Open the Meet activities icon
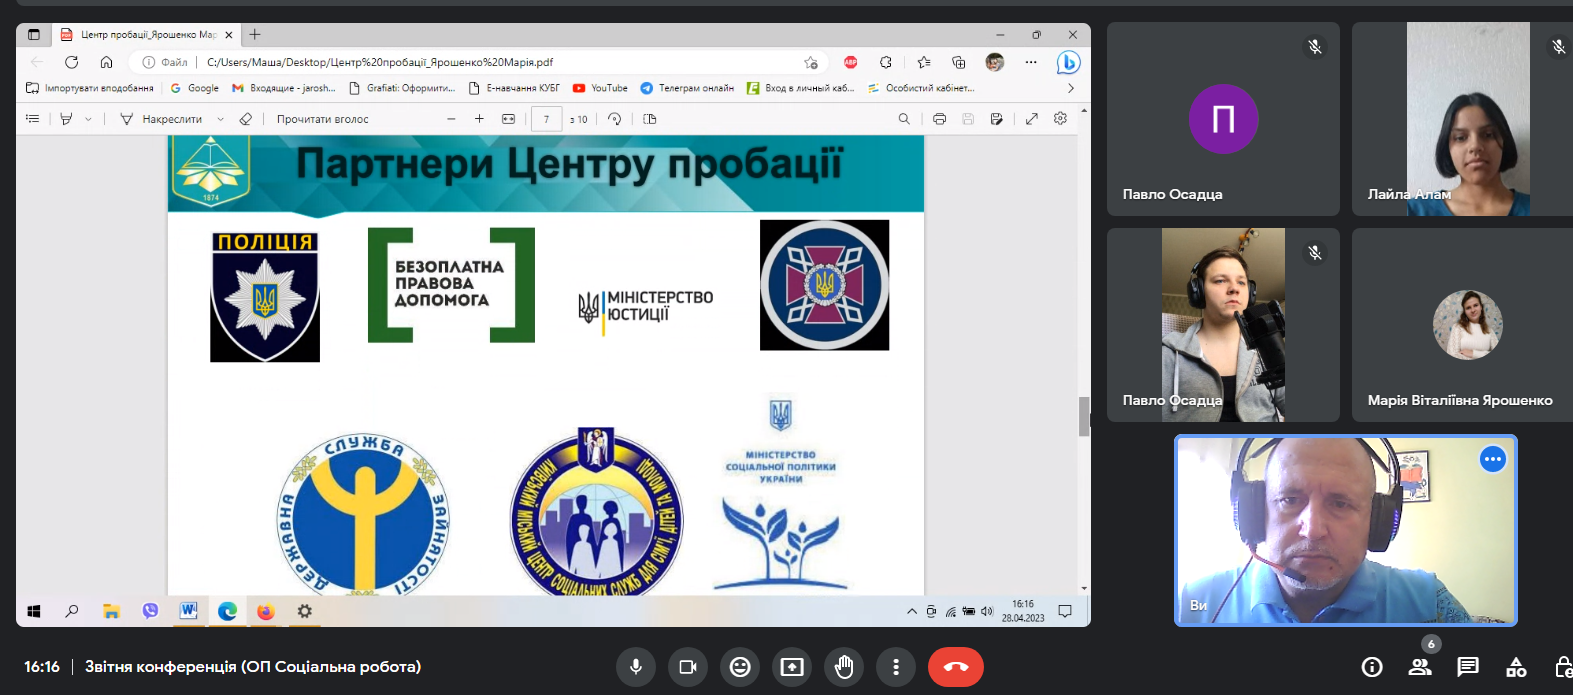This screenshot has width=1573, height=695. point(1516,667)
